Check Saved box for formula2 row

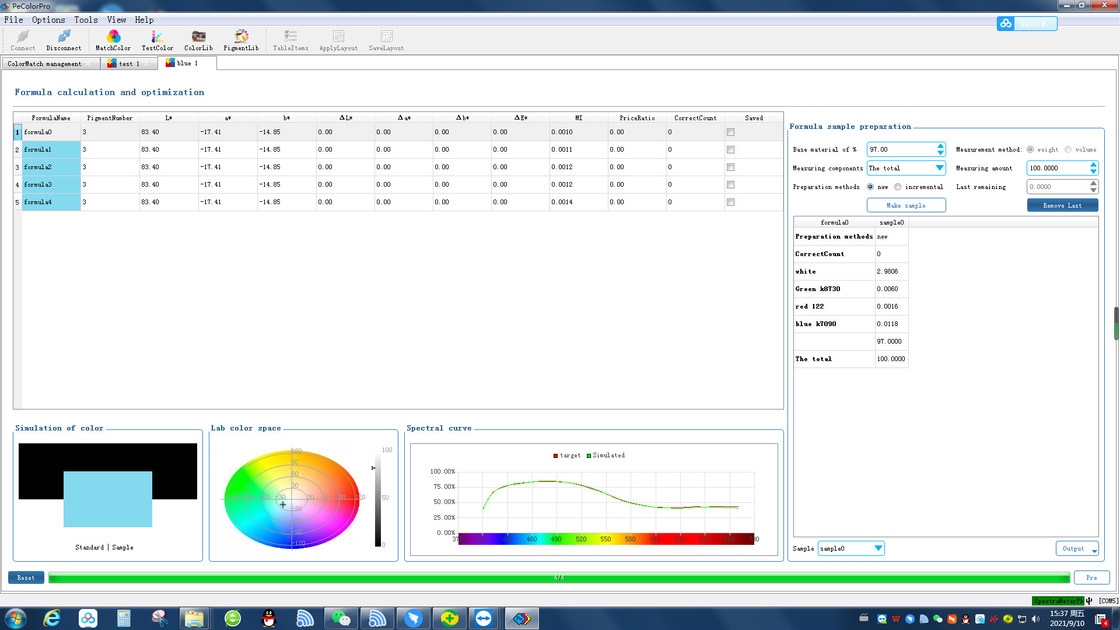[730, 167]
